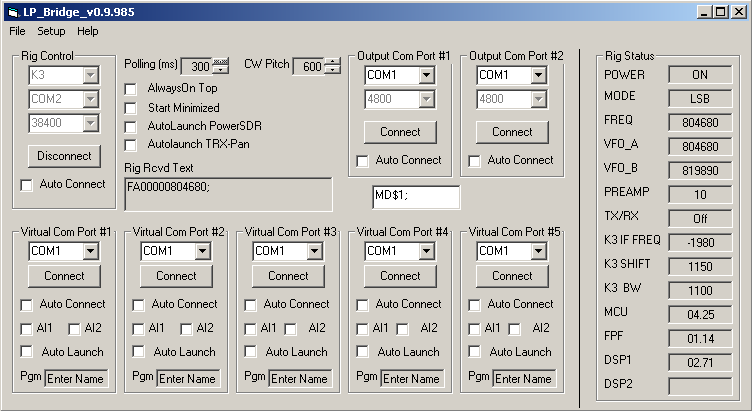Screen dimensions: 752x411
Task: Connect Output Com Port #2
Action: 512,132
